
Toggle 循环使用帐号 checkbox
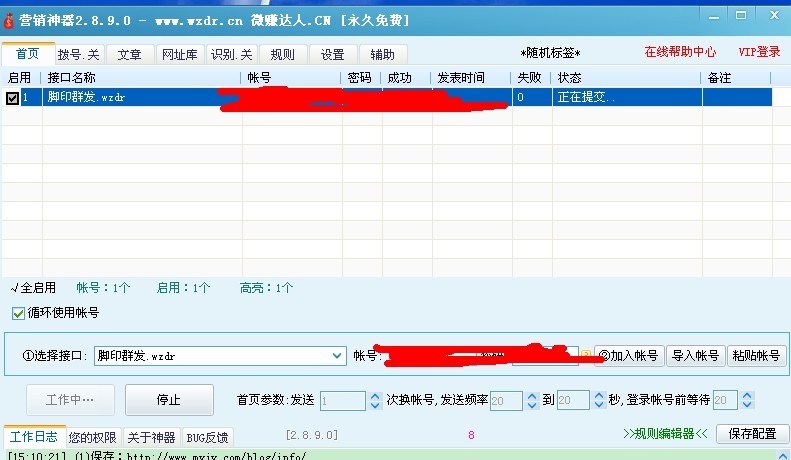(x=18, y=313)
